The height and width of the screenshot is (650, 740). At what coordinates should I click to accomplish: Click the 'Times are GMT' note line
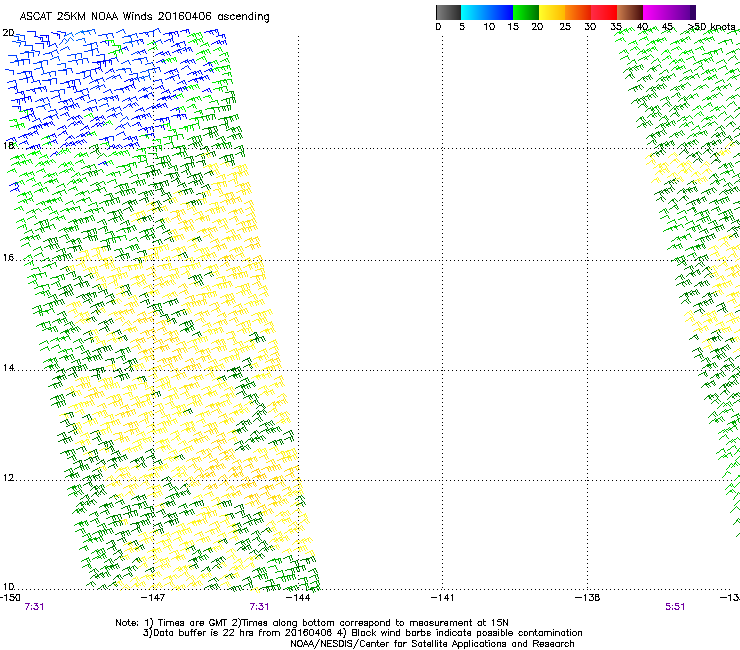click(x=312, y=623)
